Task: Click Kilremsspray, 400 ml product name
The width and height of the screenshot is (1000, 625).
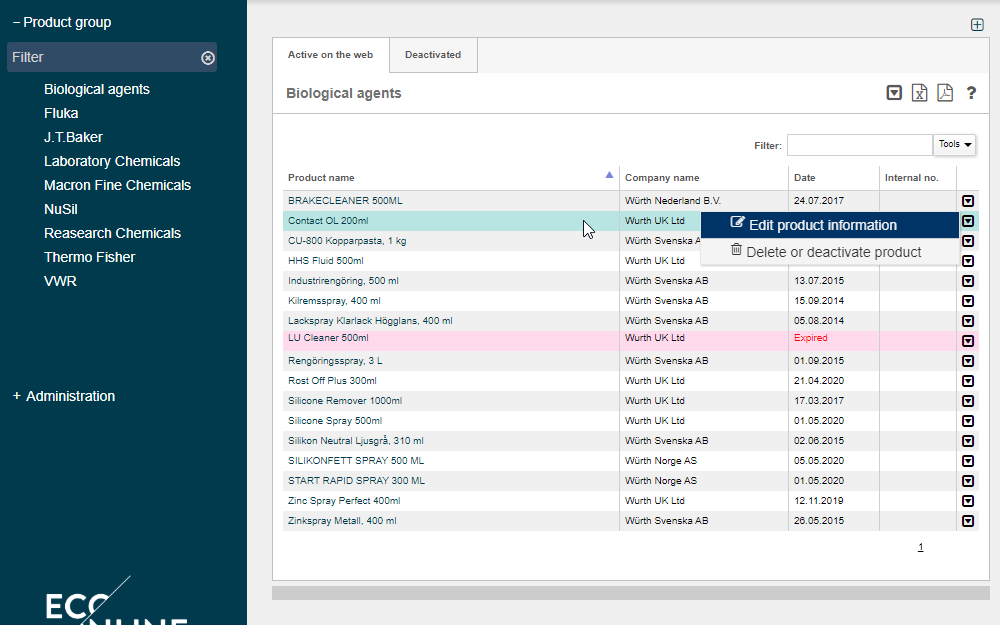Action: coord(334,301)
